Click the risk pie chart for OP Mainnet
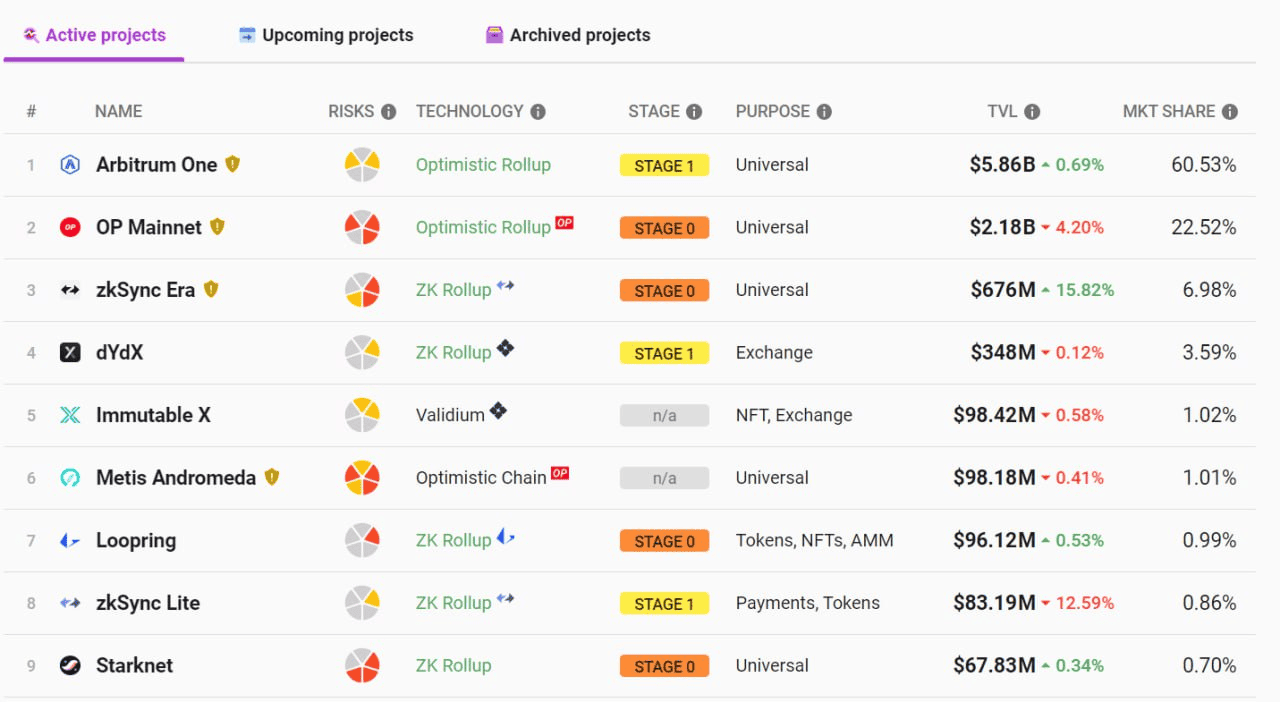 pyautogui.click(x=362, y=228)
